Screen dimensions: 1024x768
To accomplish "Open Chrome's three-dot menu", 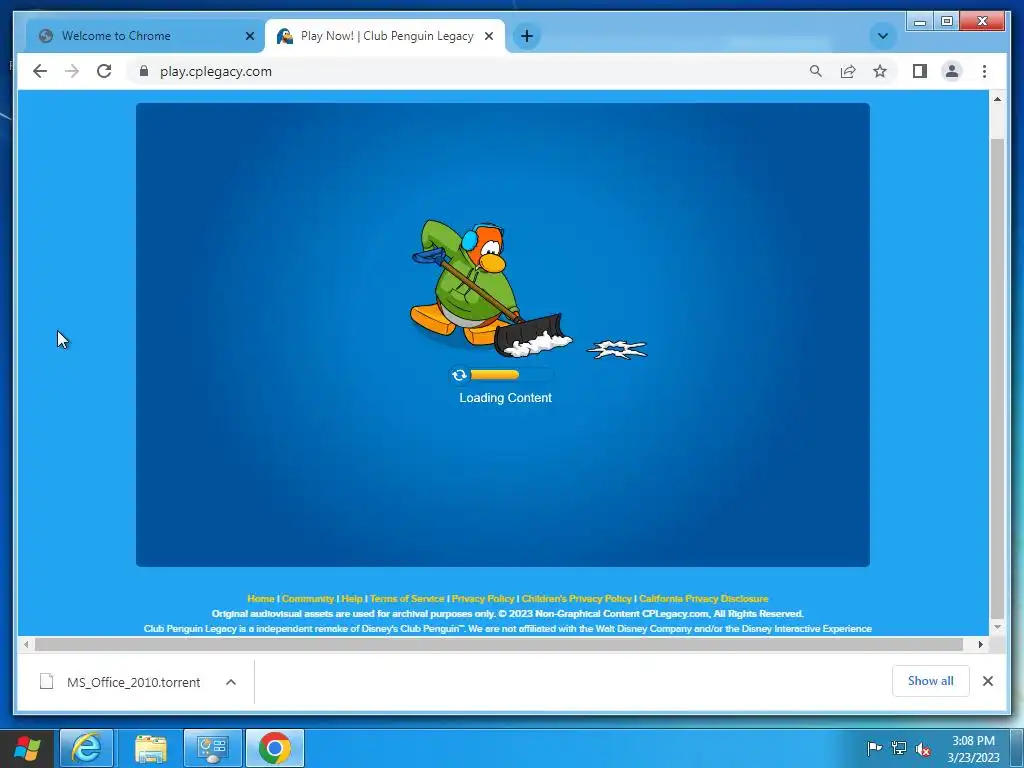I will (984, 71).
